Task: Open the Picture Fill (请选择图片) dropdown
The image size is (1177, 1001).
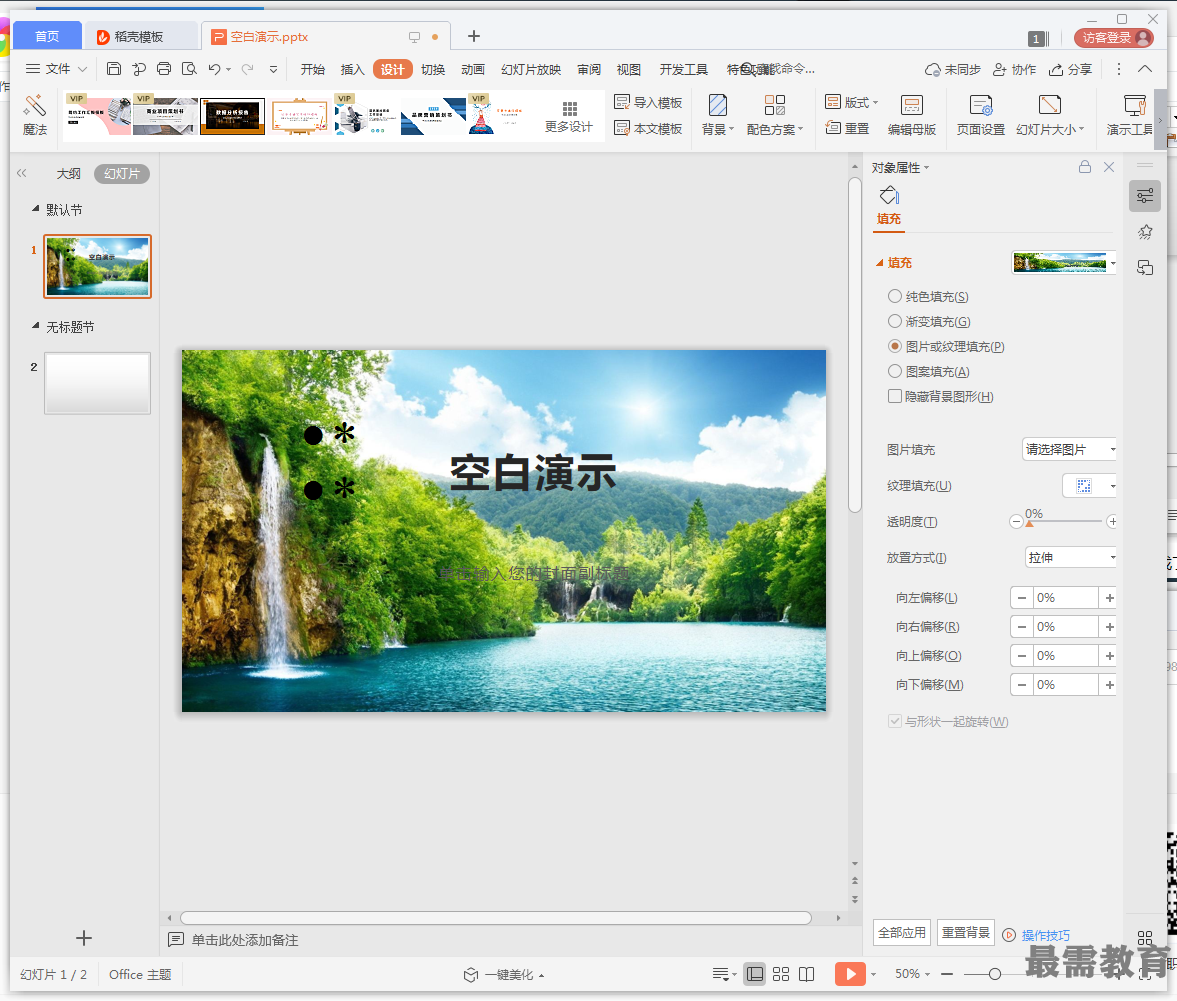Action: click(x=1069, y=449)
